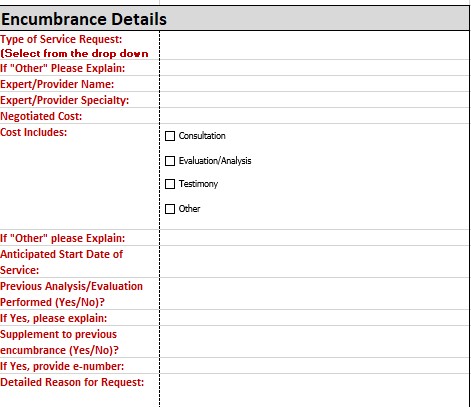Select the Supplement to previous encumbrance answer cell
The width and height of the screenshot is (471, 407).
pyautogui.click(x=314, y=342)
